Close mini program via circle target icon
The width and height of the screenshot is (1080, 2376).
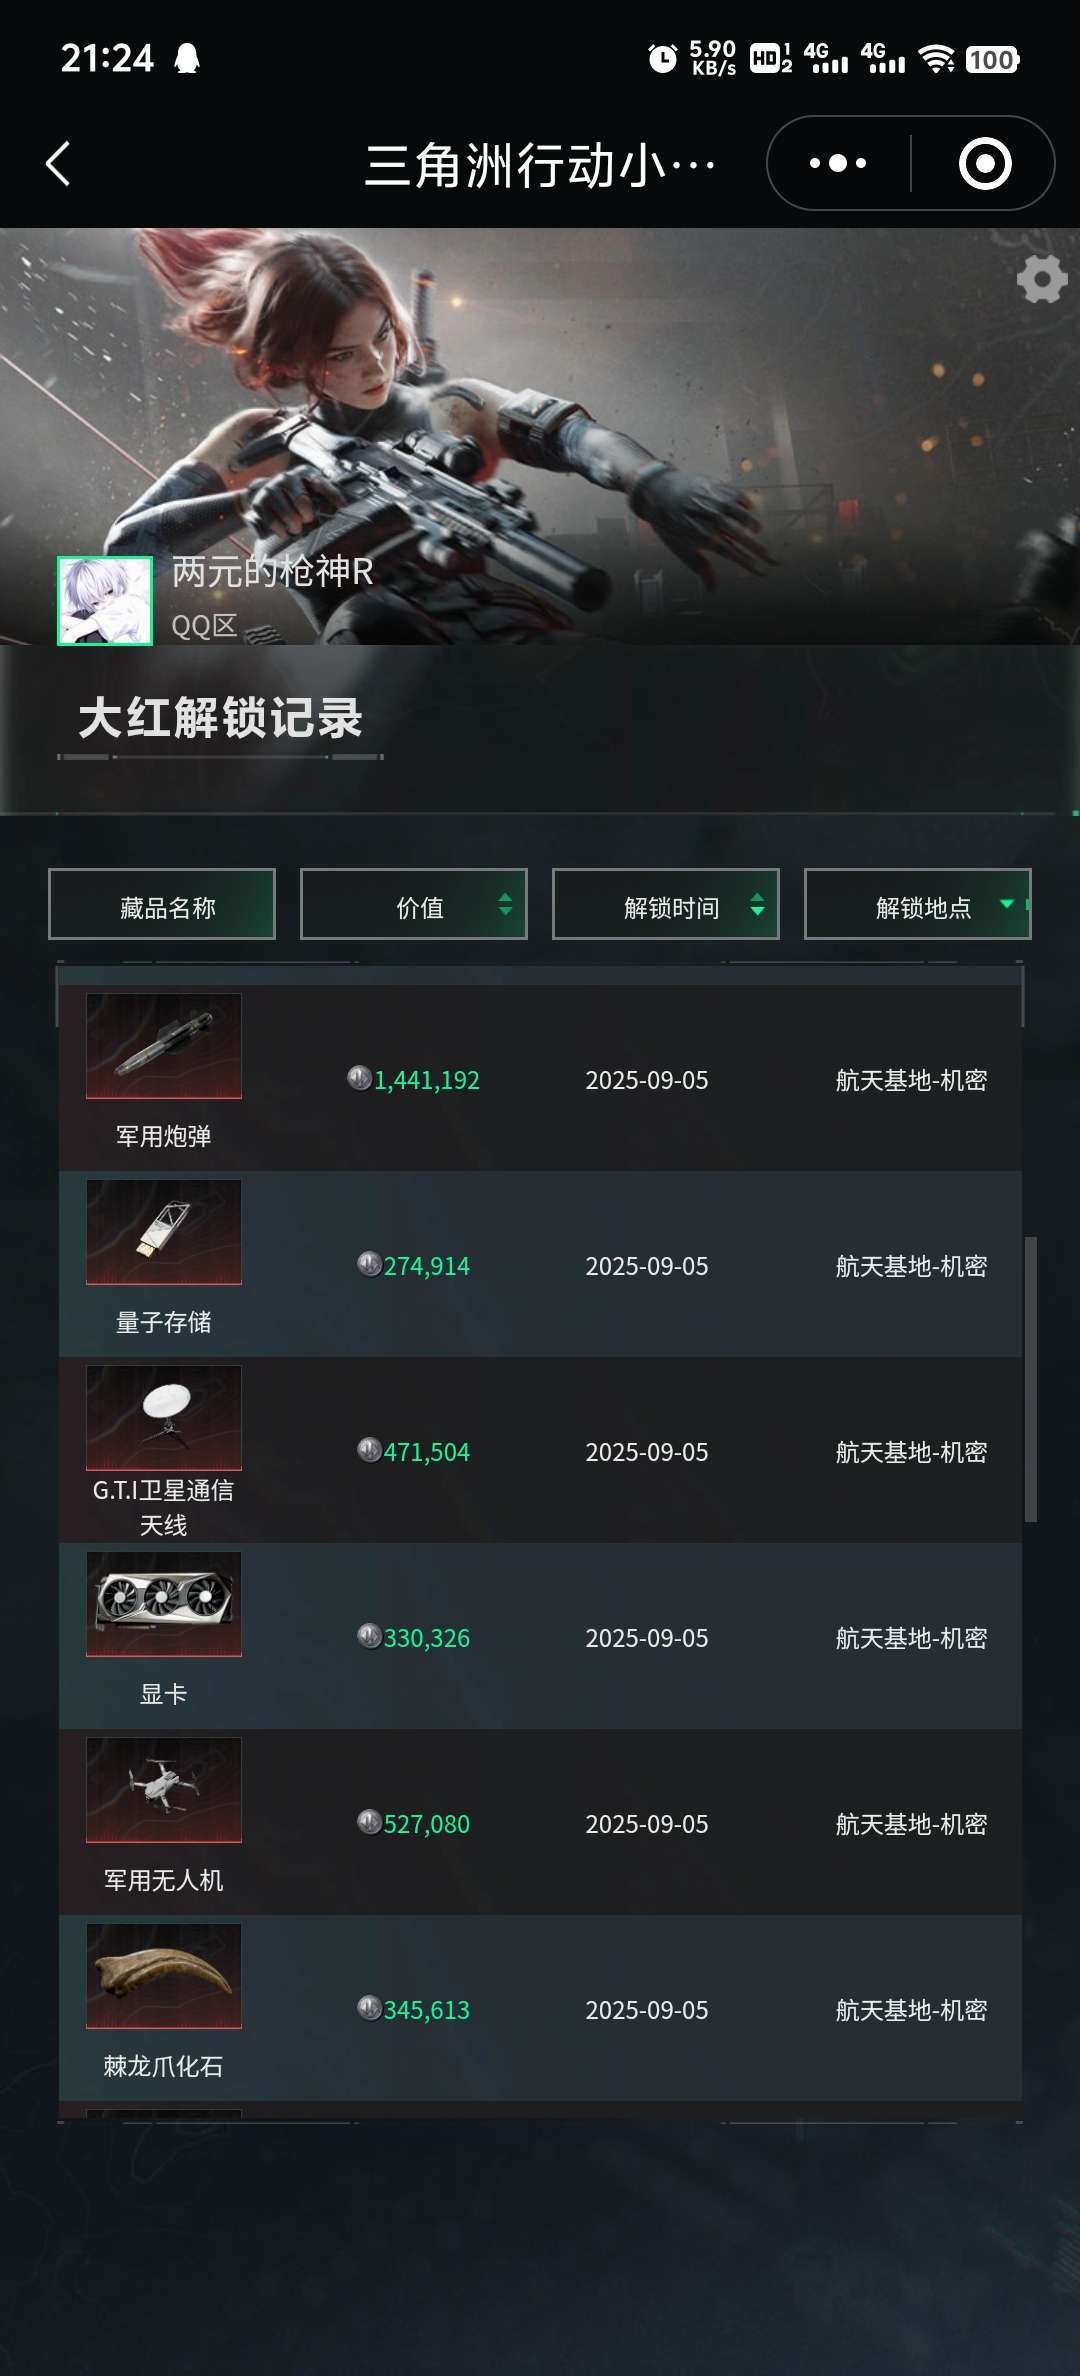985,163
